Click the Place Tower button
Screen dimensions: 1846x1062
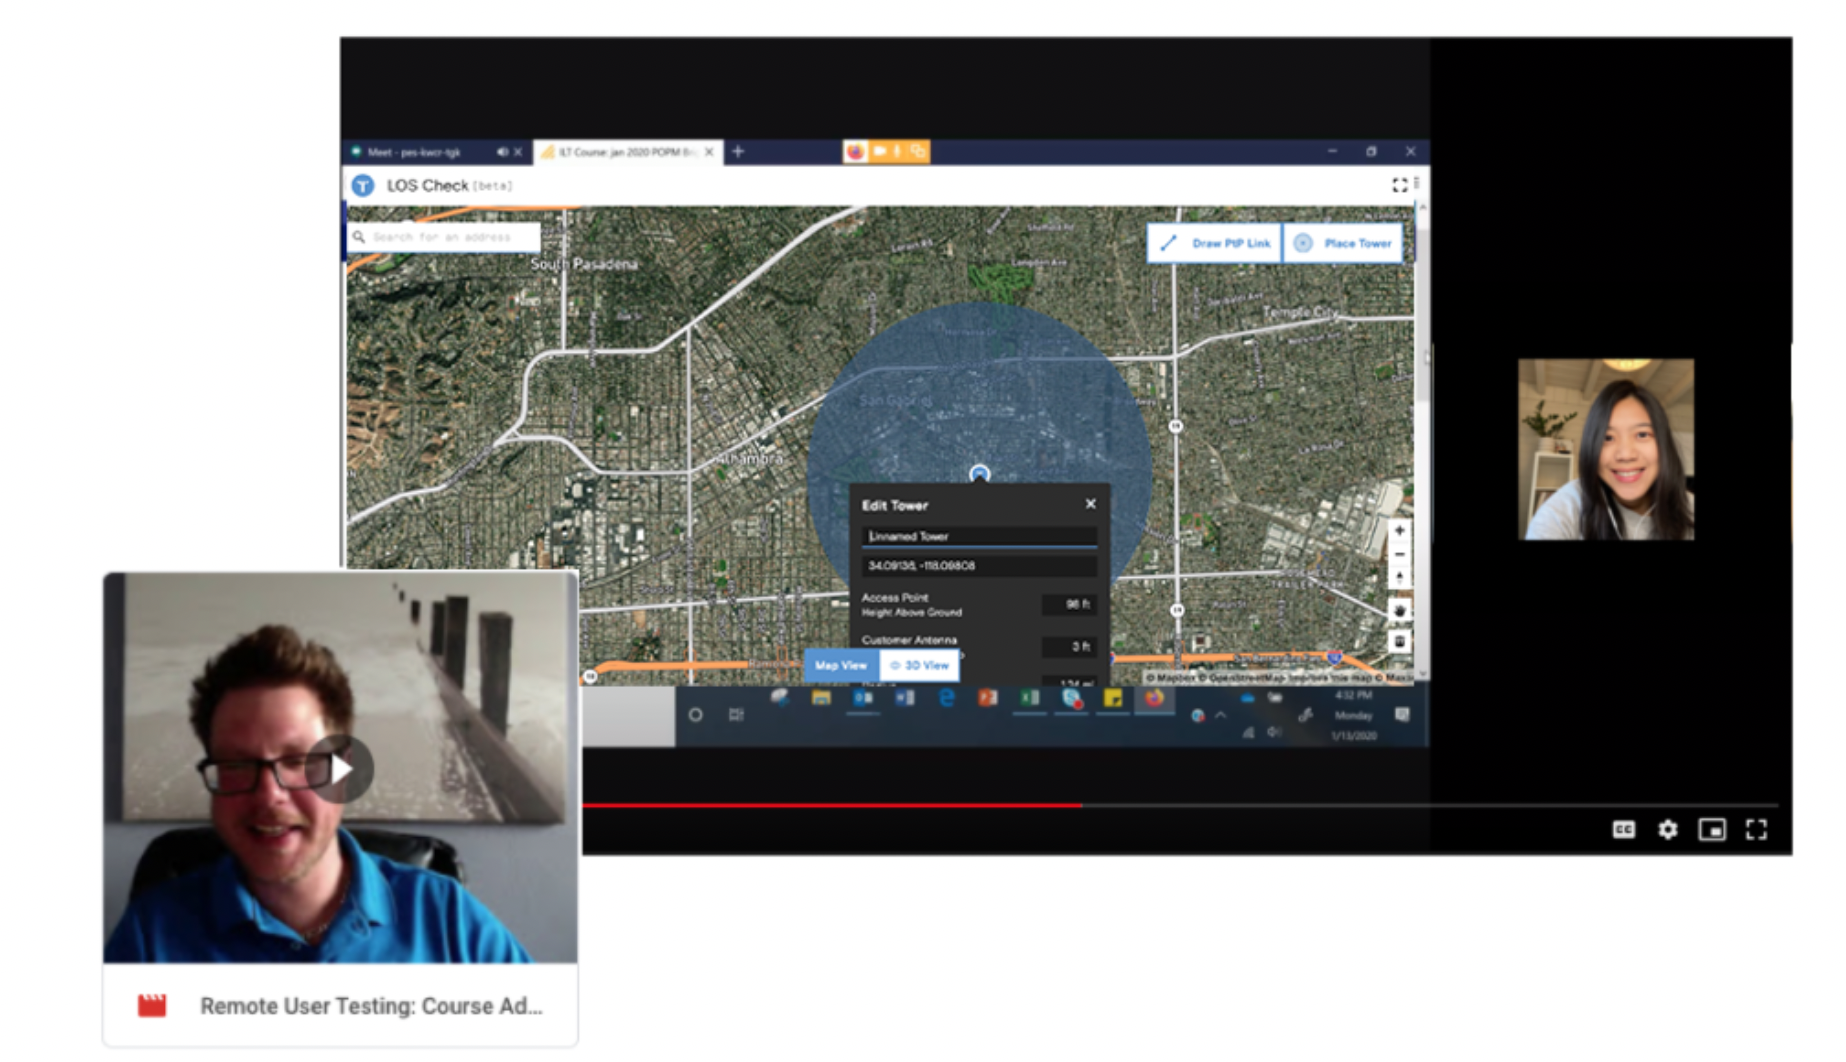(1343, 243)
